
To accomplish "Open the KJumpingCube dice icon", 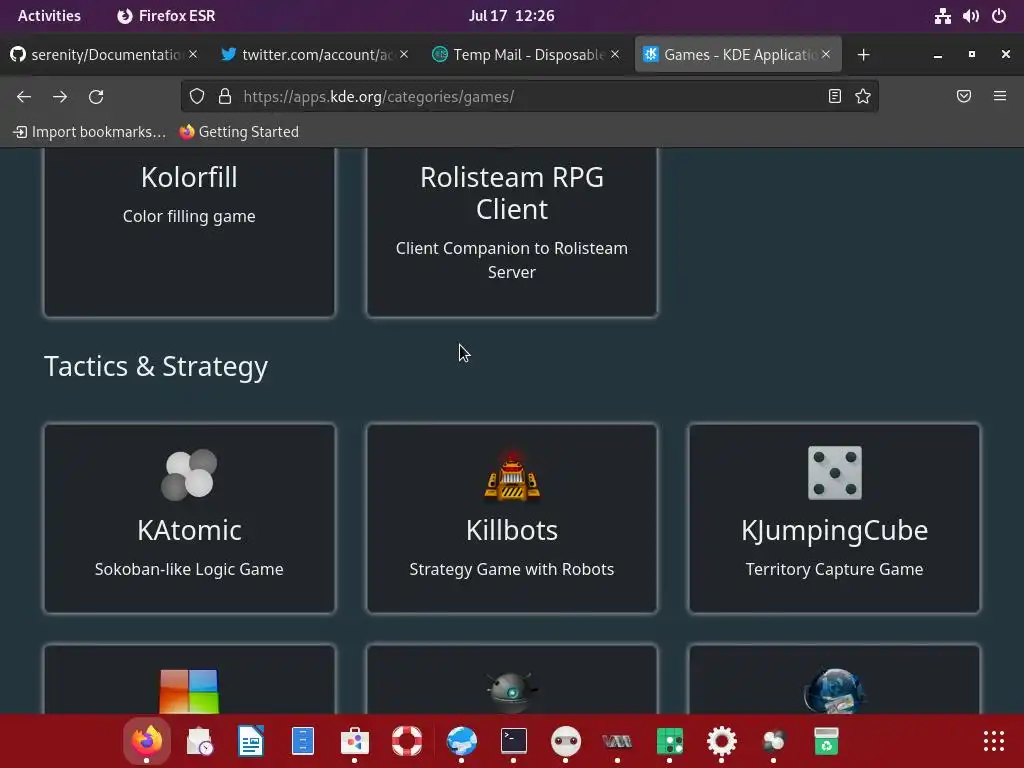I will (x=835, y=473).
